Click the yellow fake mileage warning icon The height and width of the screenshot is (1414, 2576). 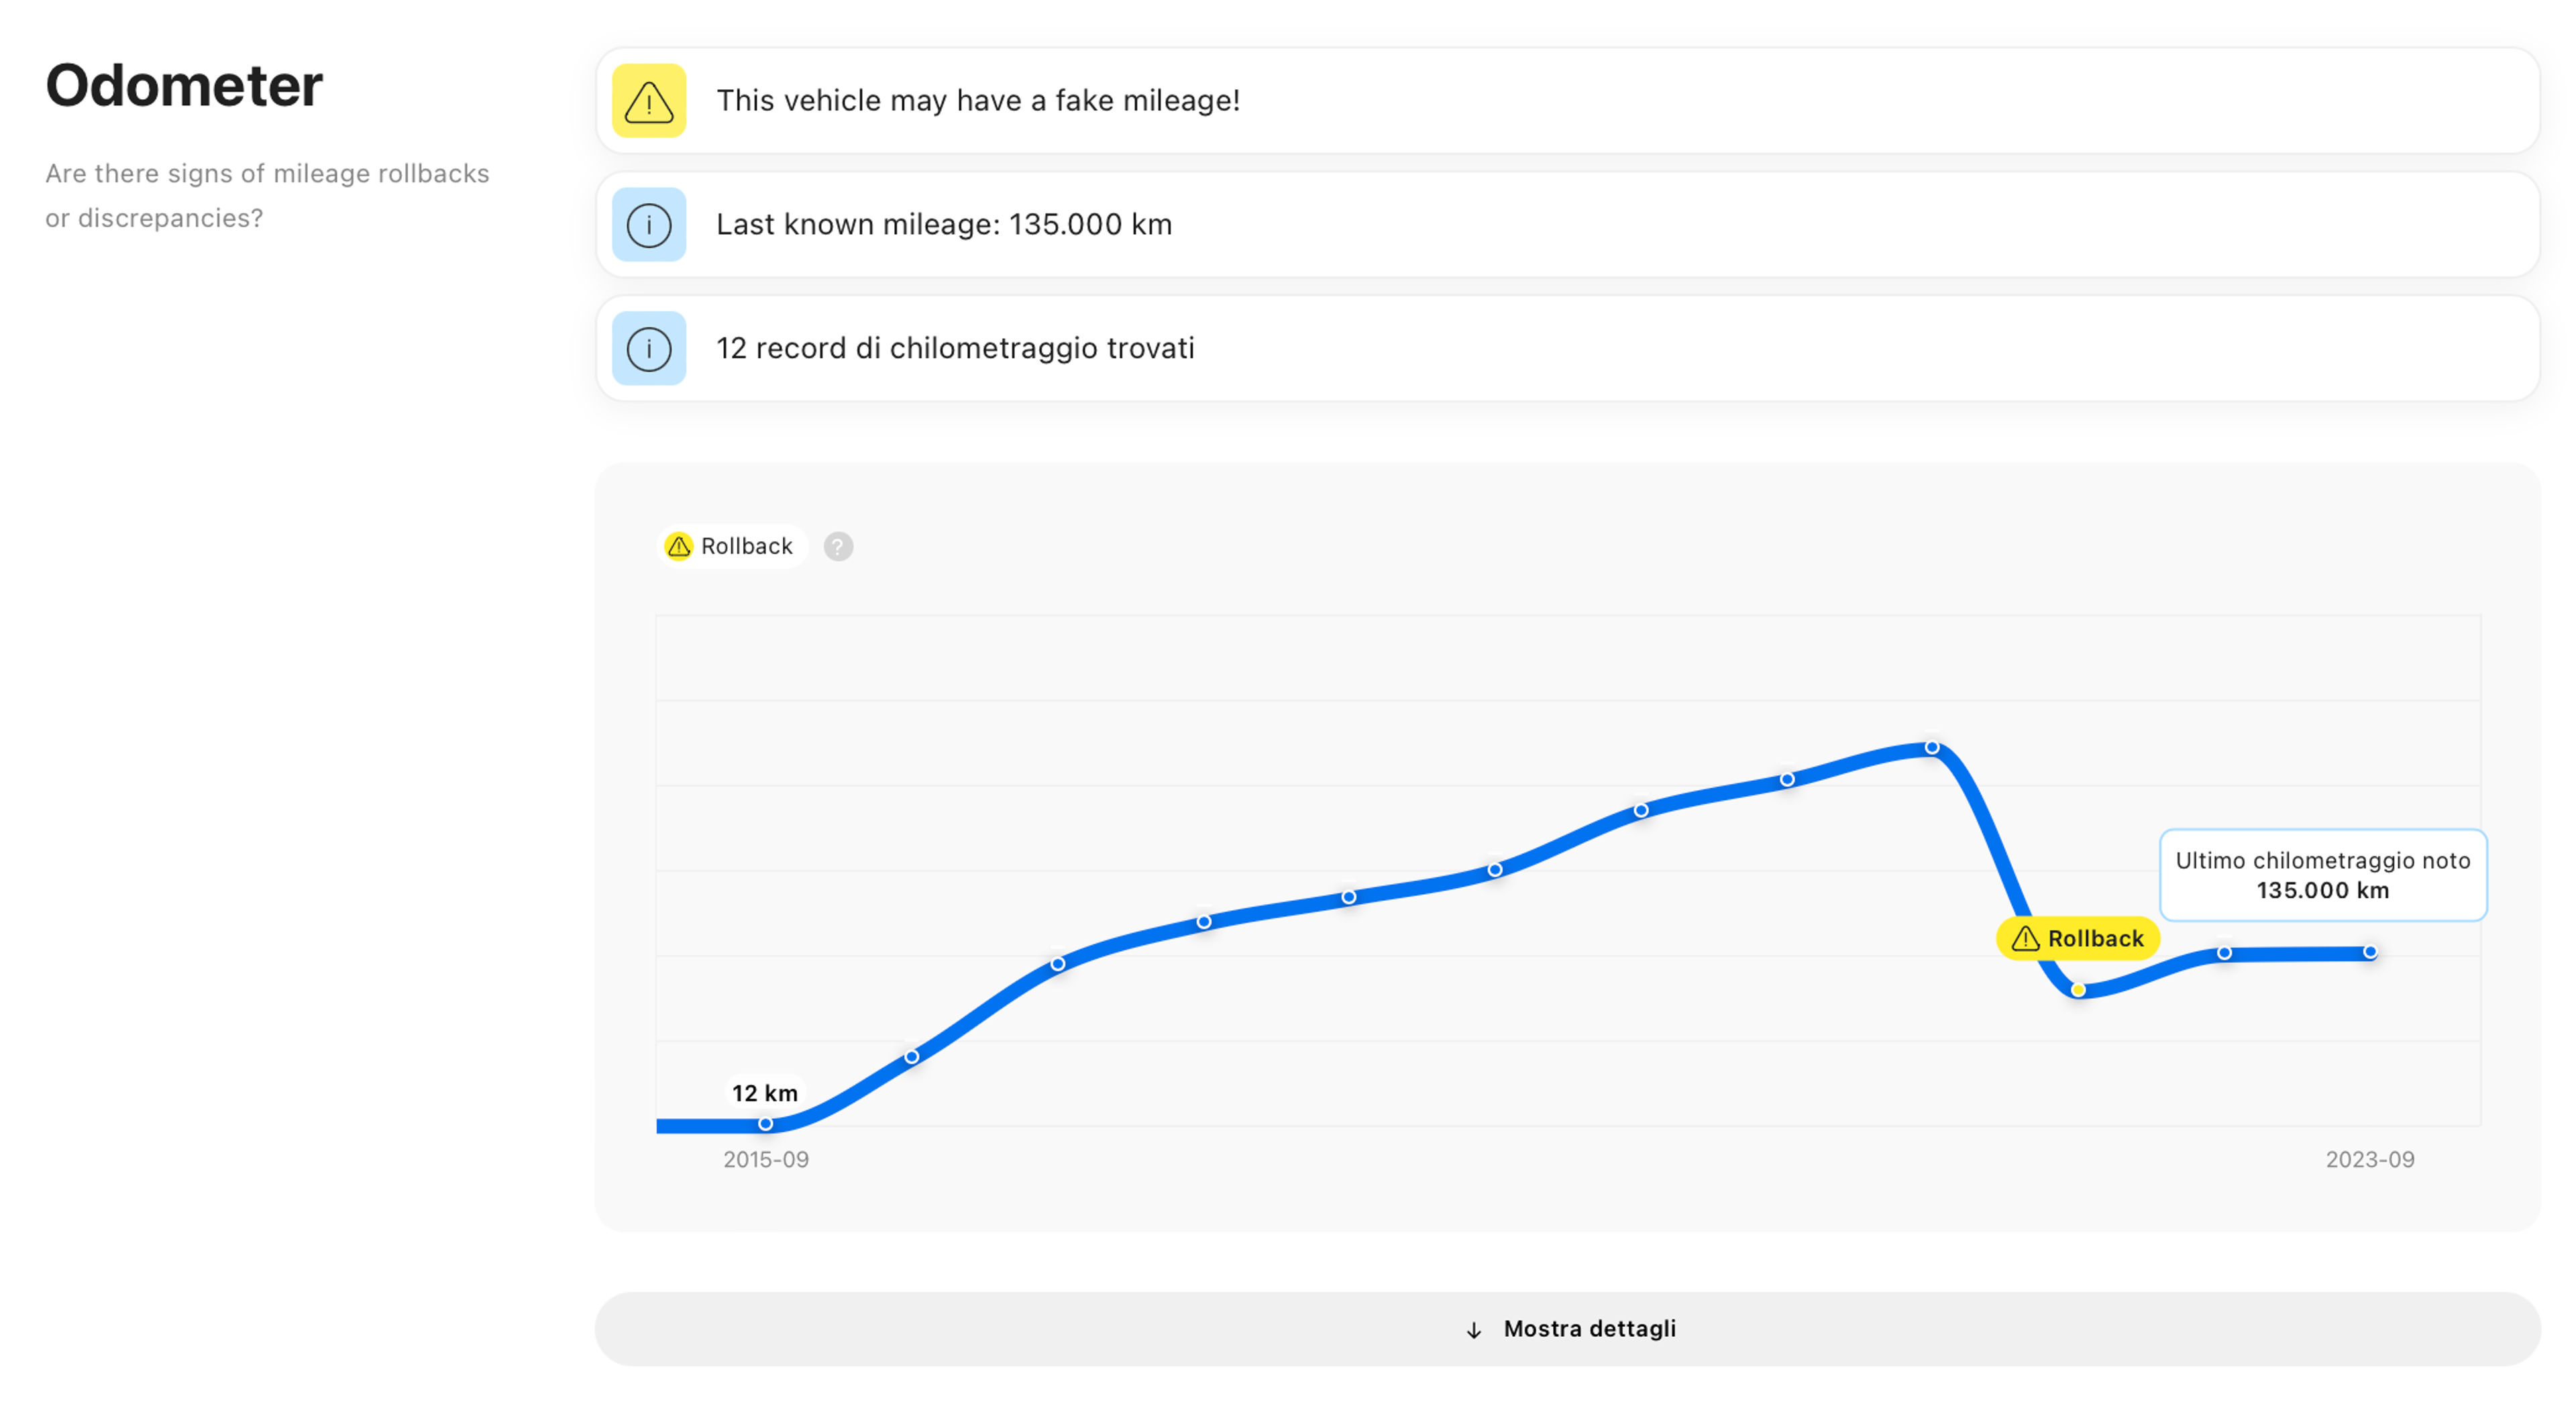649,101
